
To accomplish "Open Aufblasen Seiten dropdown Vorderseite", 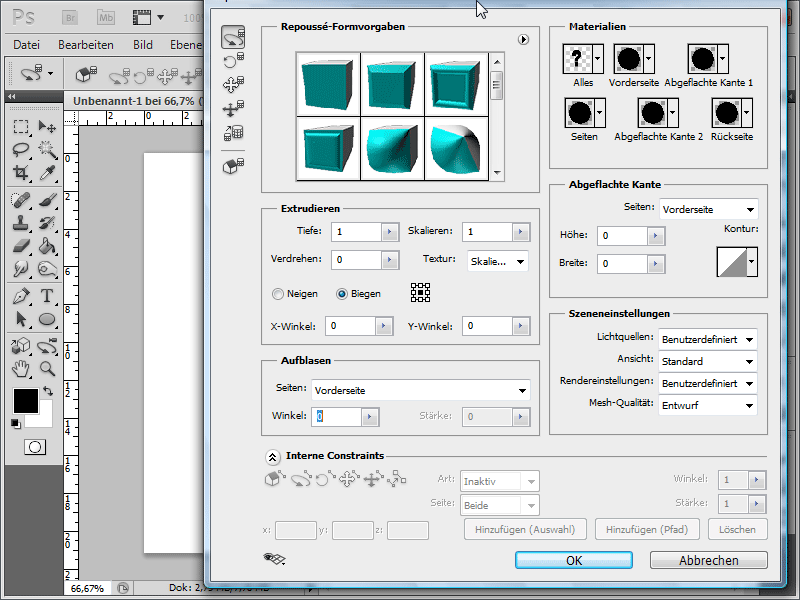I will pos(421,390).
